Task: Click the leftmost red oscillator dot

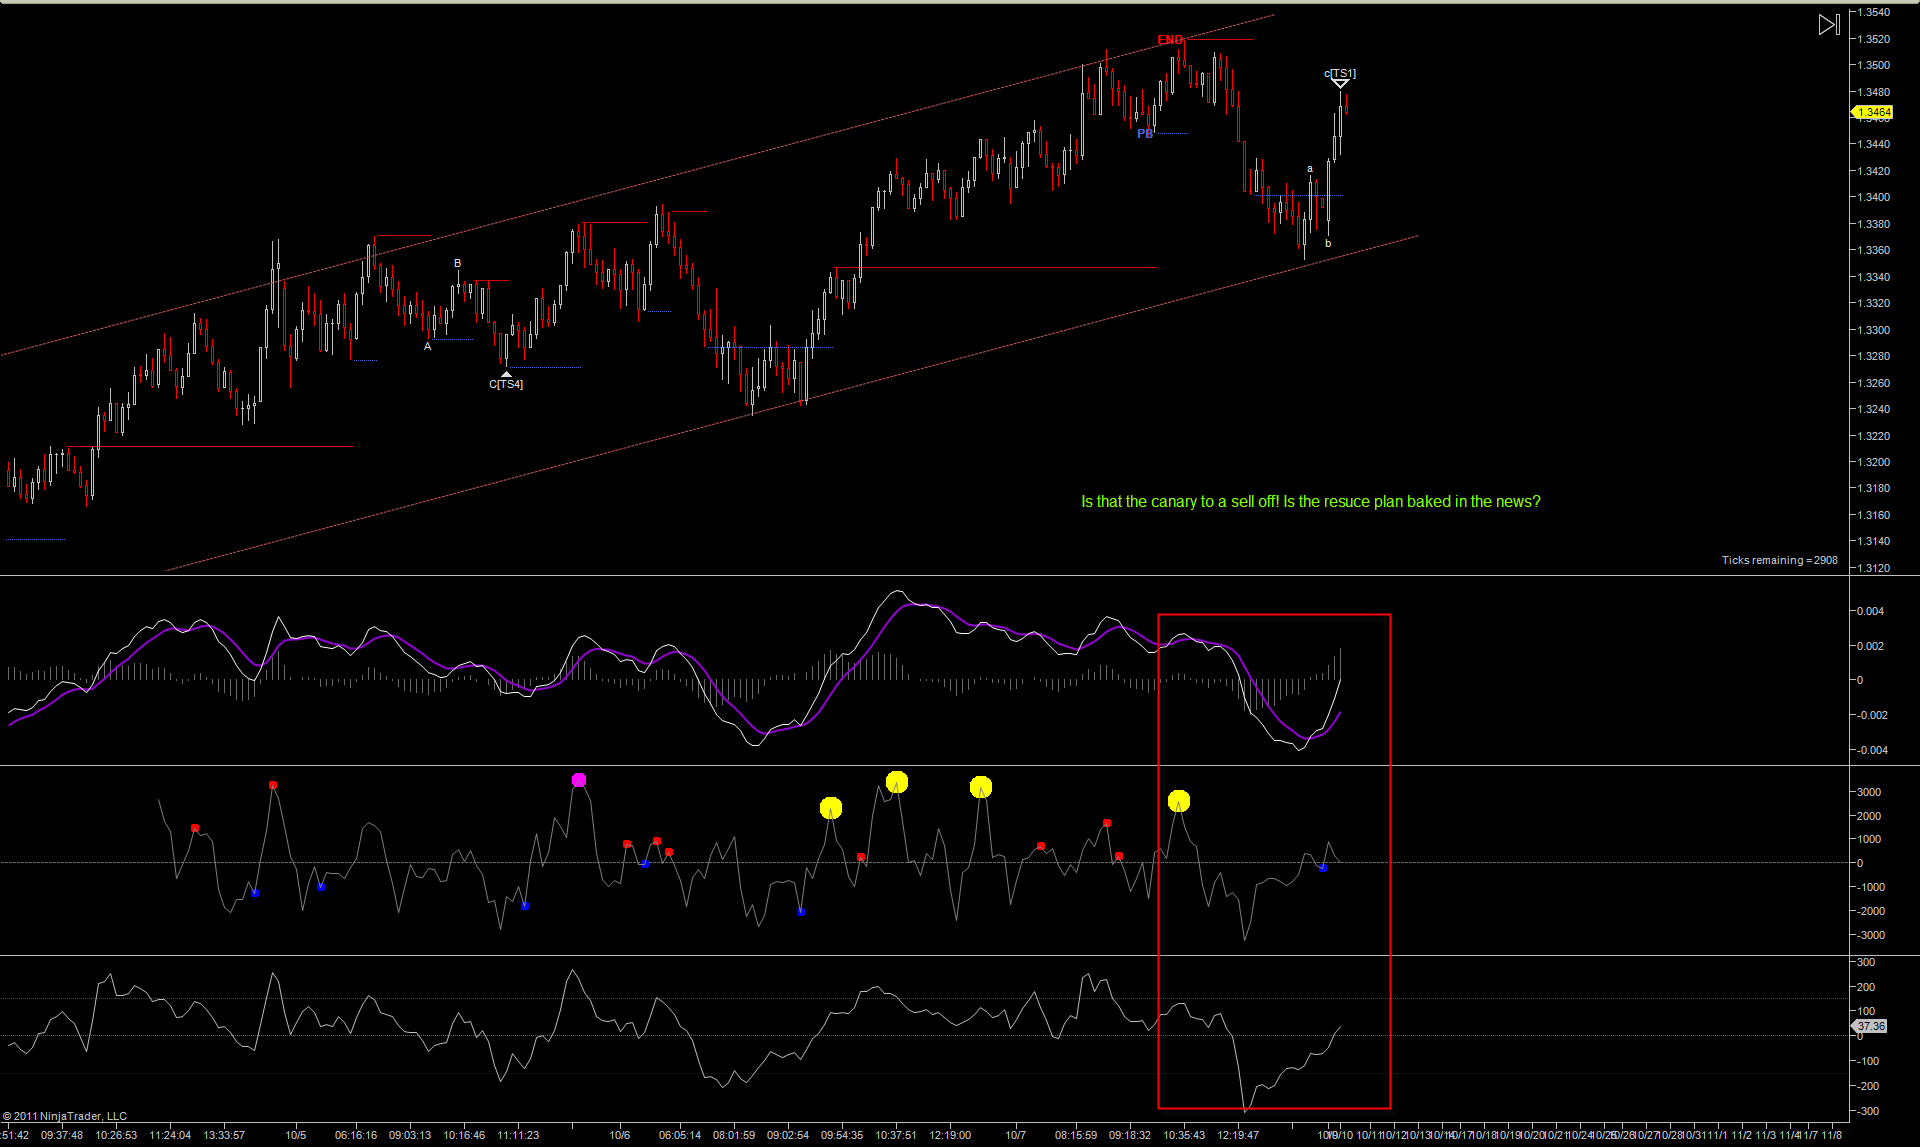Action: (x=195, y=828)
